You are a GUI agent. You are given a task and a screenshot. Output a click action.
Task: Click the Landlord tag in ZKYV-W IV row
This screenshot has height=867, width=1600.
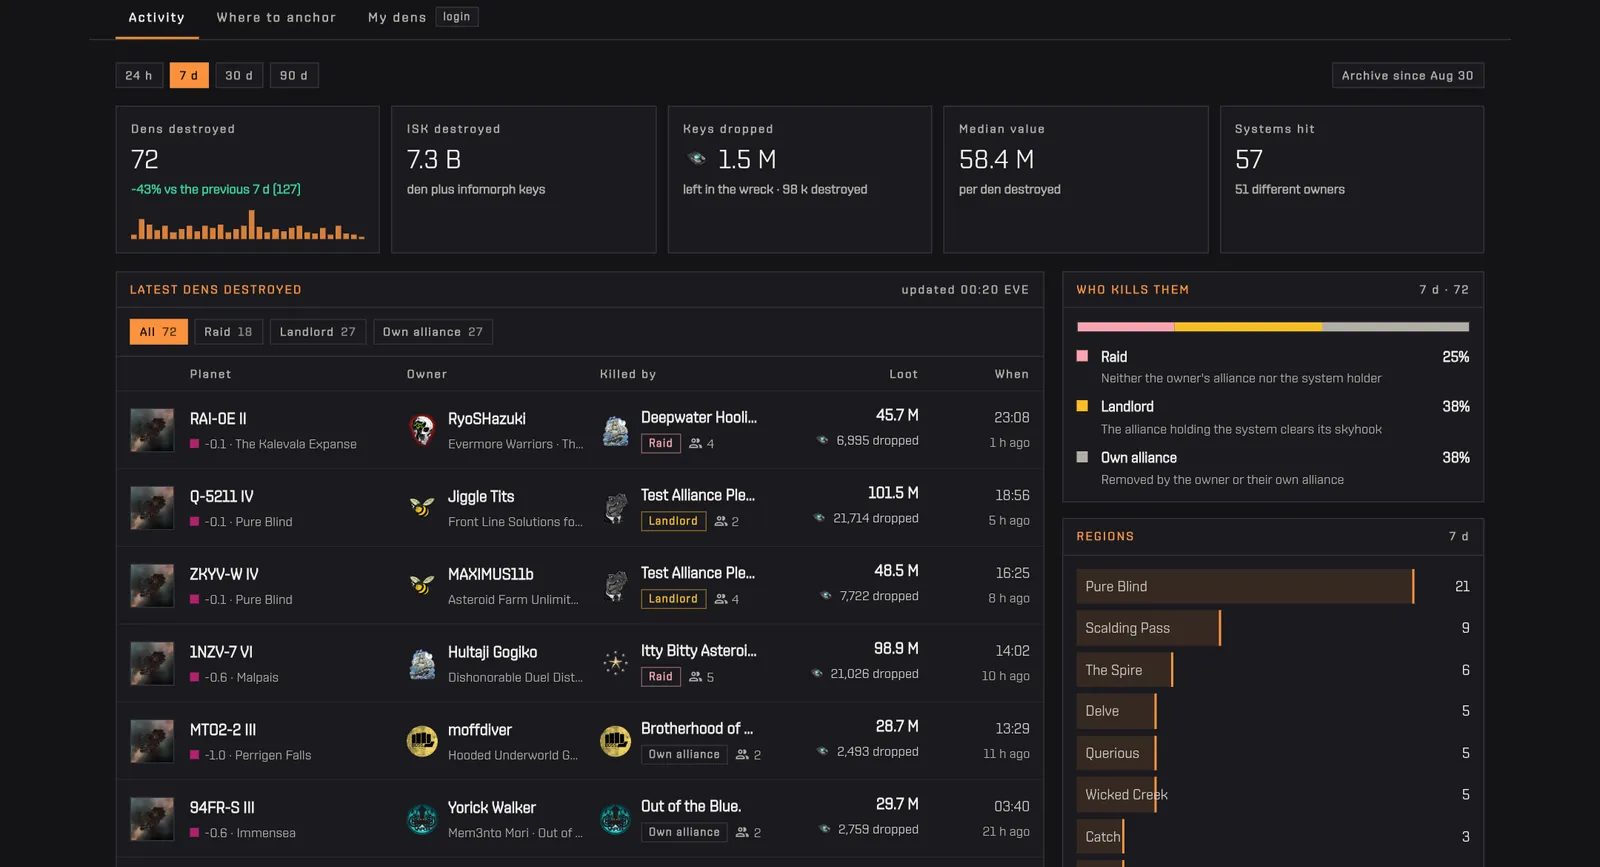click(673, 599)
